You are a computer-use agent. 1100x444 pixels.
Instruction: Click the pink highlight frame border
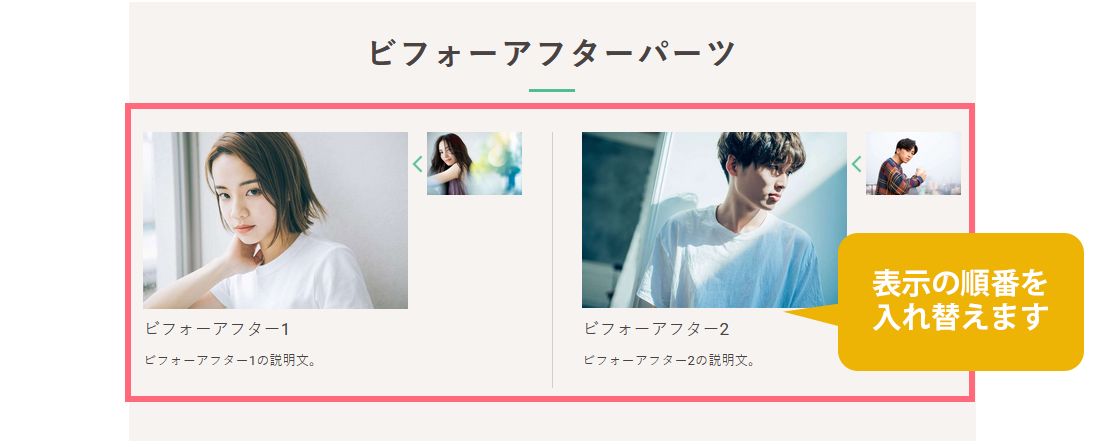click(x=550, y=107)
